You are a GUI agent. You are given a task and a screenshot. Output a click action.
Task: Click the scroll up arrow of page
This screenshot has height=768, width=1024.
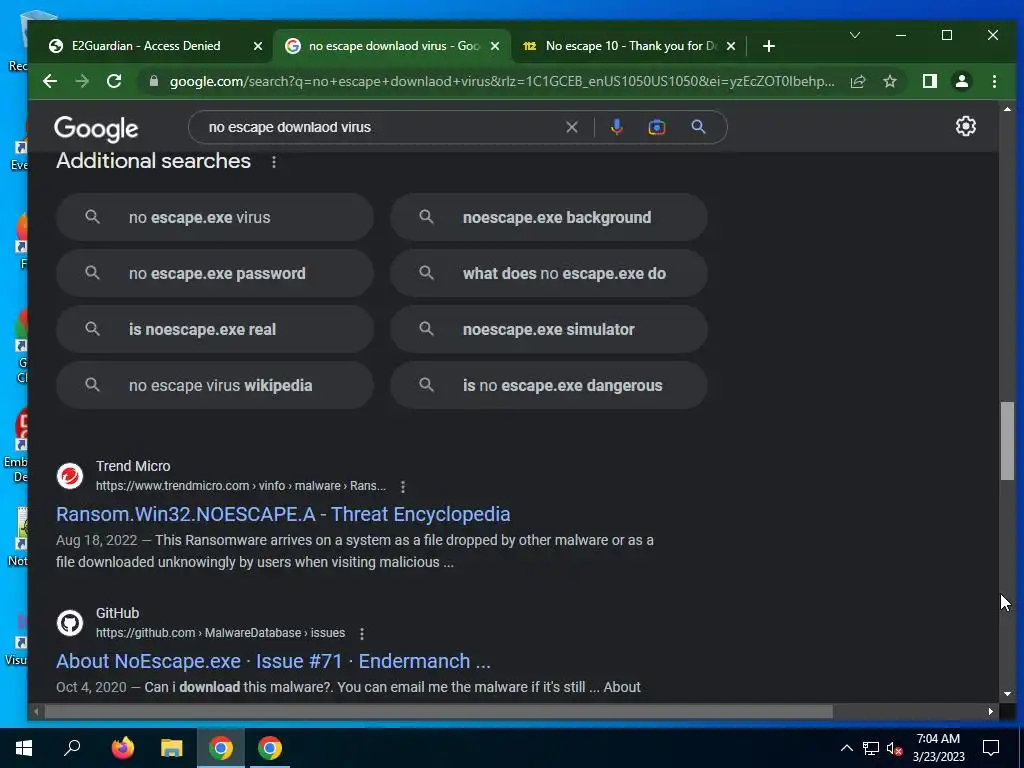point(1007,108)
